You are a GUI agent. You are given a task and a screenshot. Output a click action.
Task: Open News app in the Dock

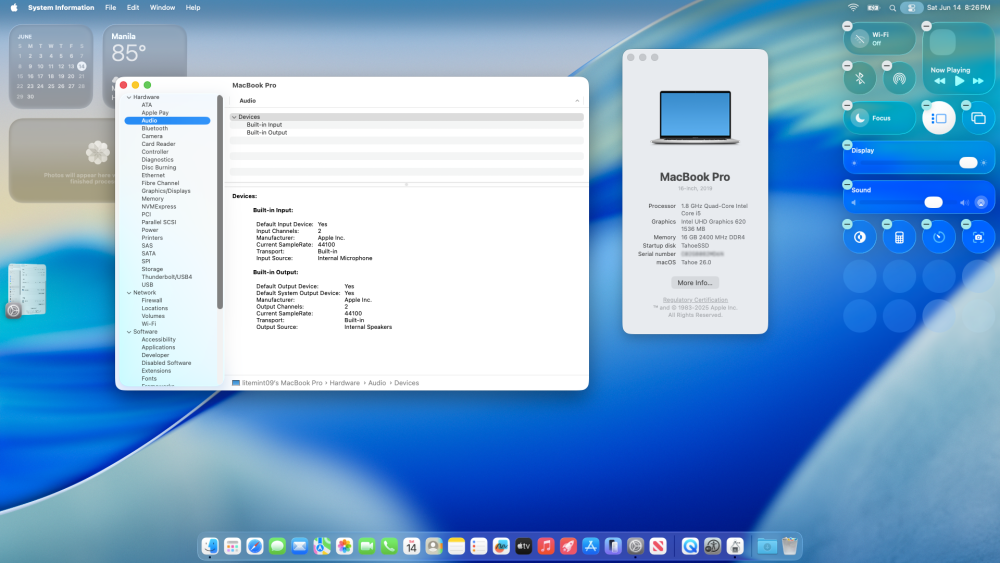click(658, 546)
